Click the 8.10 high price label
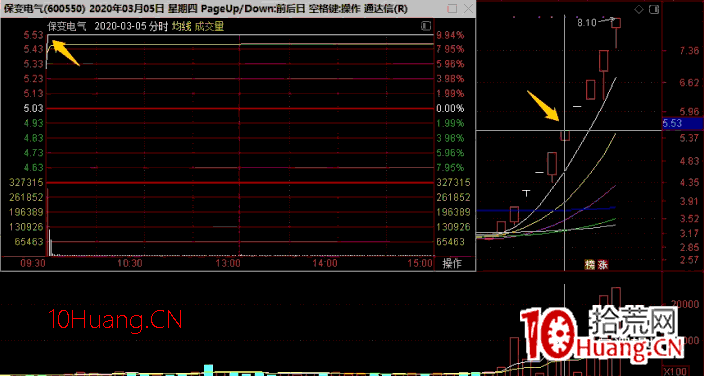Image resolution: width=704 pixels, height=376 pixels. click(x=587, y=23)
